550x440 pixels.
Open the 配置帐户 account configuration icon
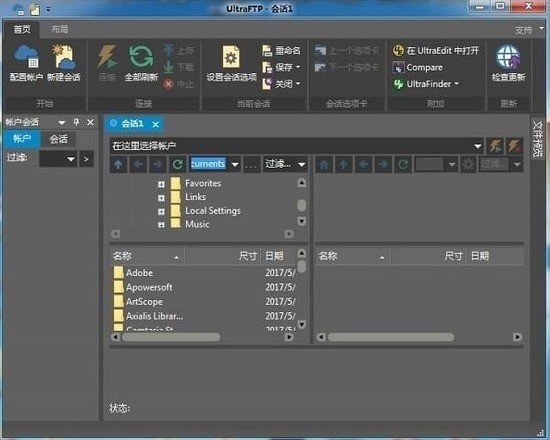(26, 56)
